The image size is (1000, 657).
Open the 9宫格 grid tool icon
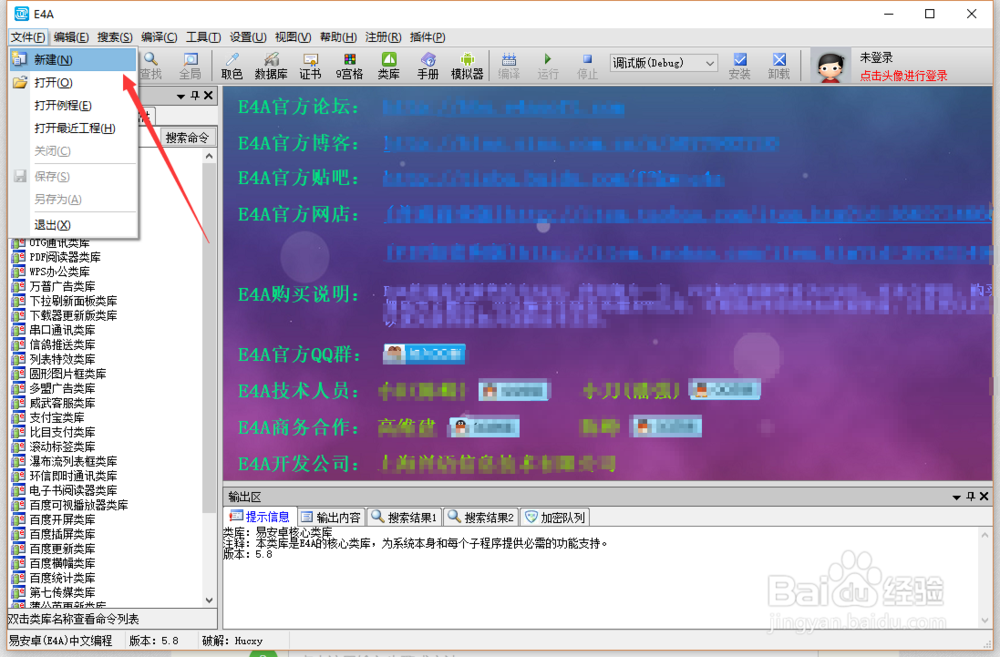[348, 65]
